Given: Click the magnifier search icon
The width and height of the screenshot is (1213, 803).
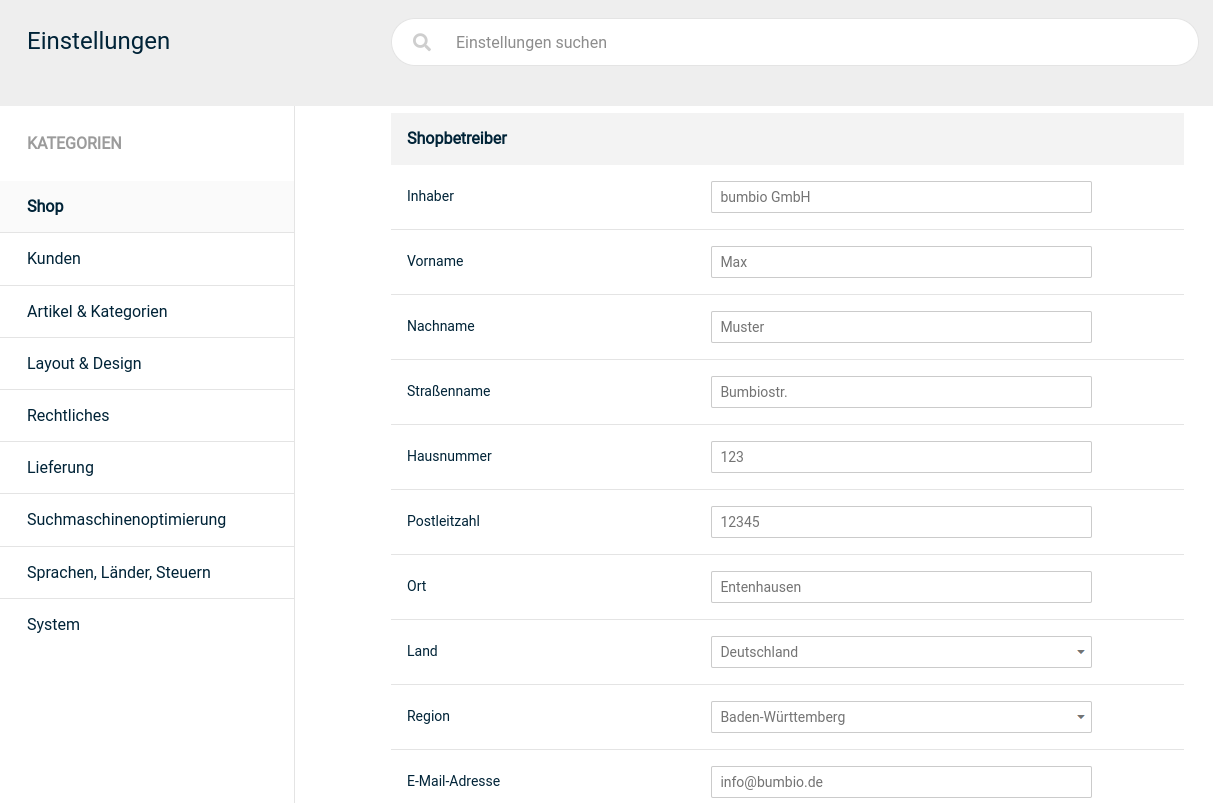Looking at the screenshot, I should point(422,42).
